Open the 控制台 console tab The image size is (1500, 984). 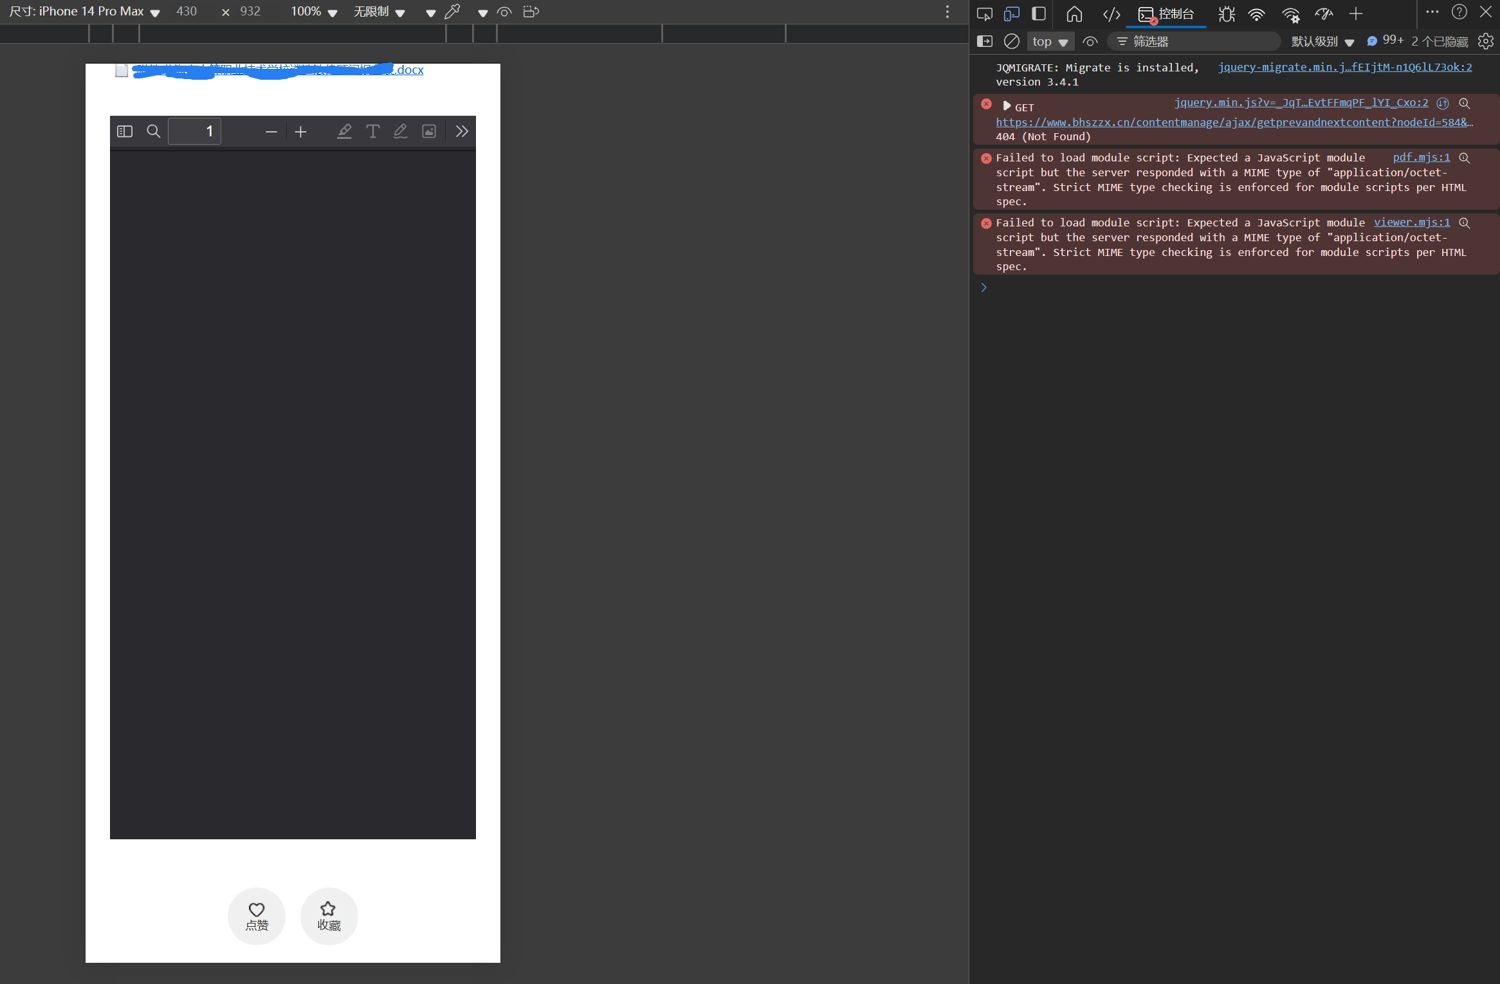(x=1166, y=14)
